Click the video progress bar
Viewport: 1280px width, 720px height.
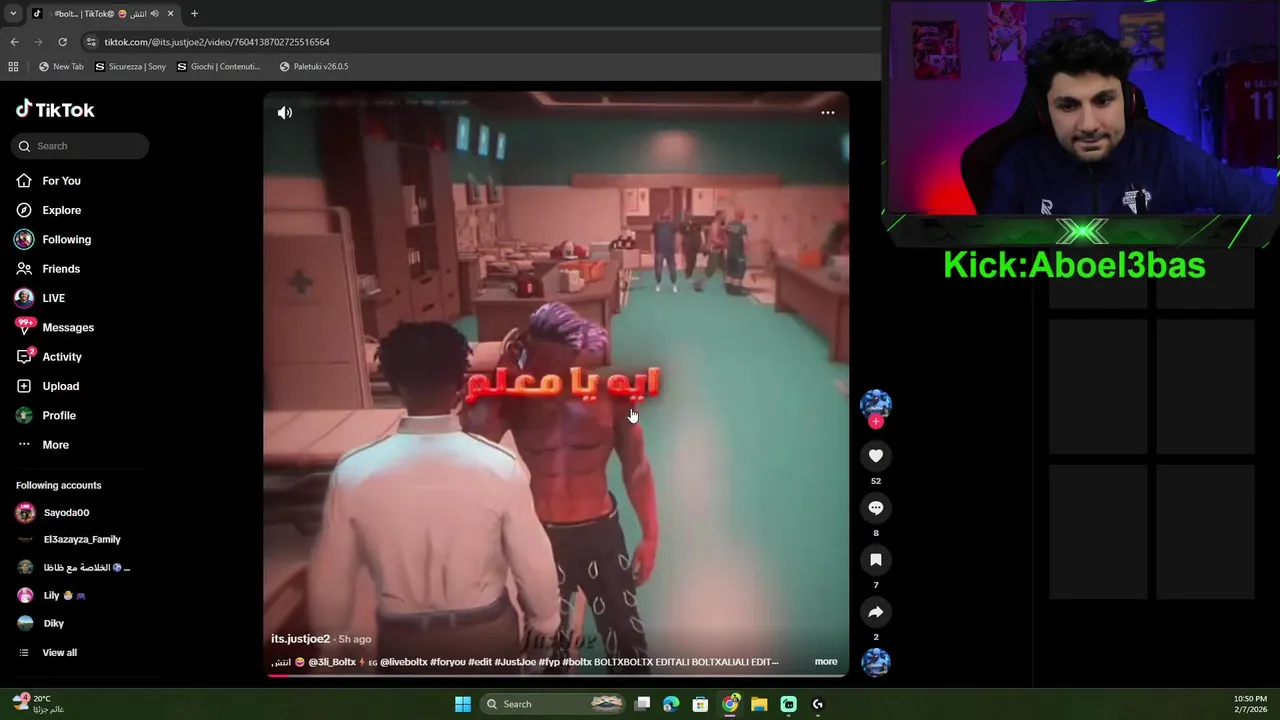tap(556, 675)
